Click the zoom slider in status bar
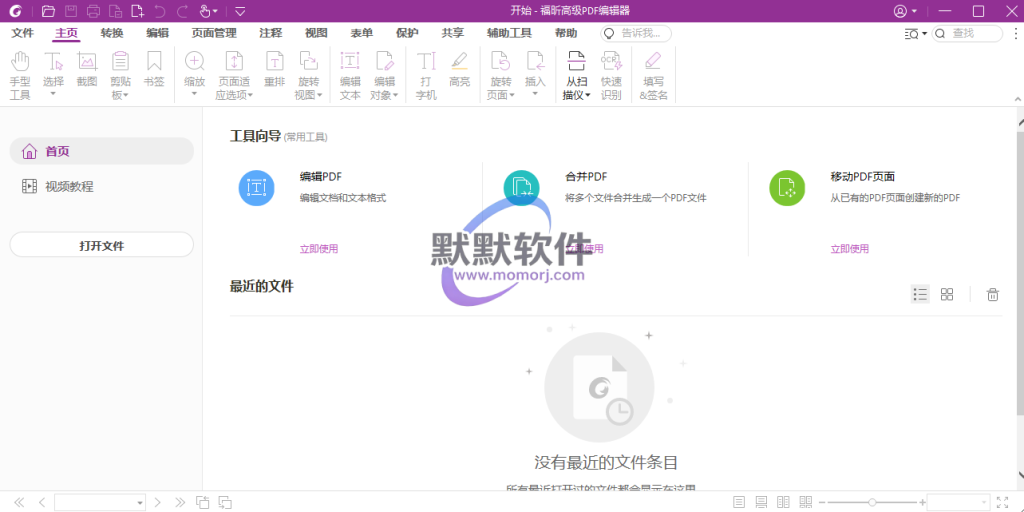 click(x=872, y=502)
